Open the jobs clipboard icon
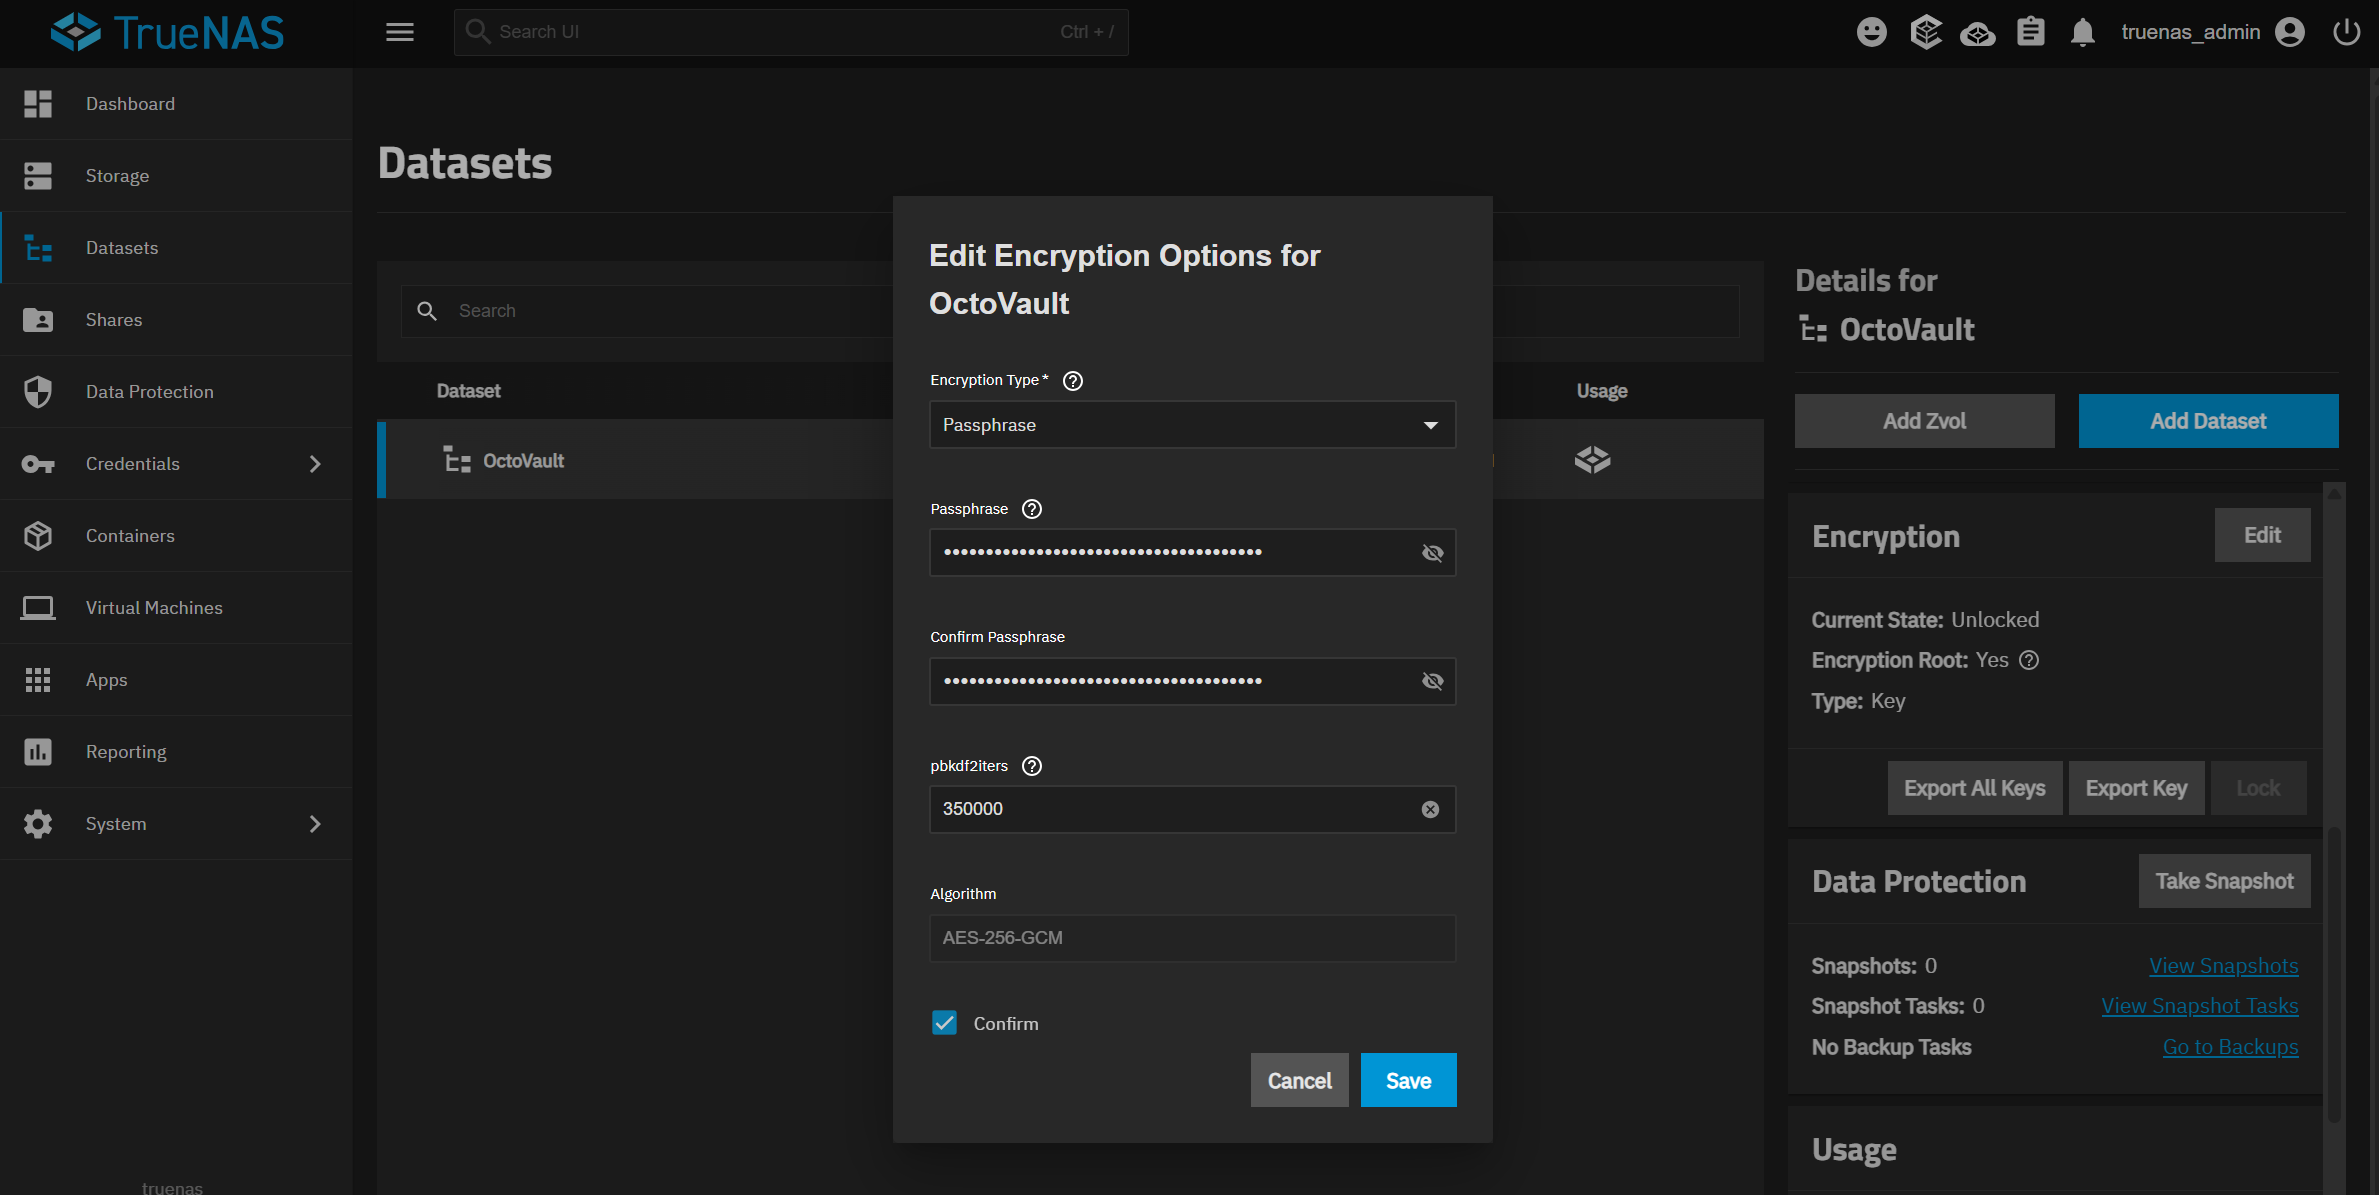 [x=2030, y=32]
